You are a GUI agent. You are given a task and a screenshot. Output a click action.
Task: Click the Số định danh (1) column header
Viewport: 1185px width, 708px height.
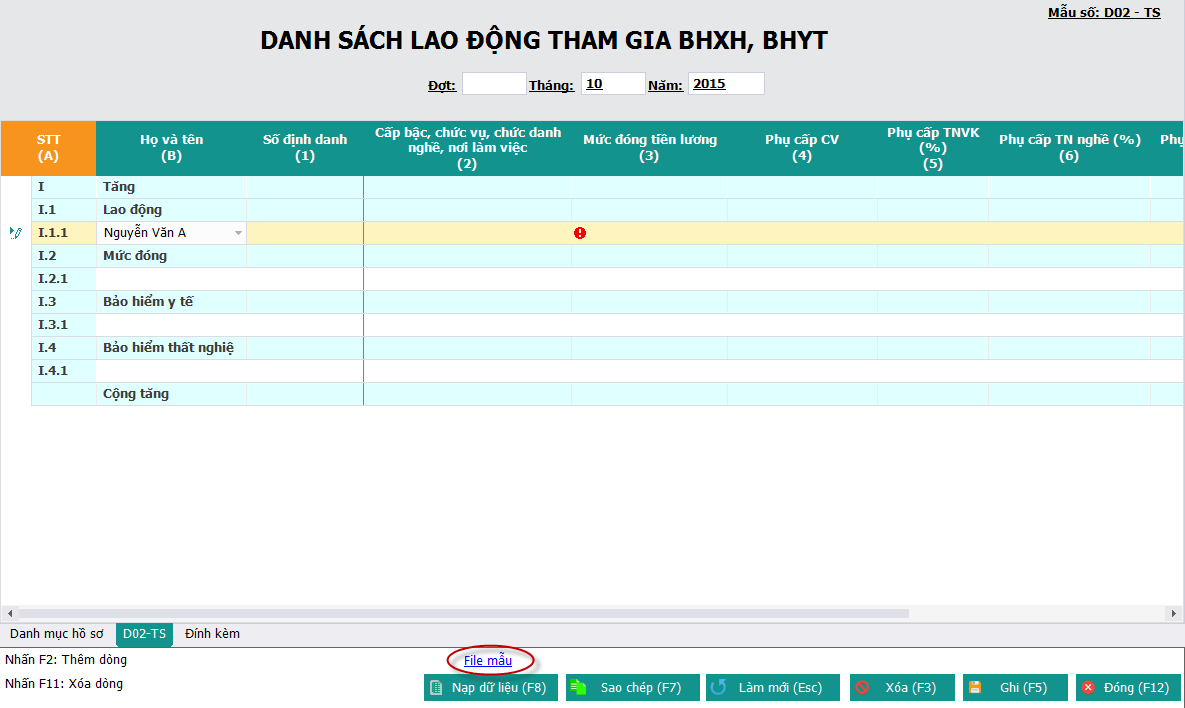tap(305, 148)
